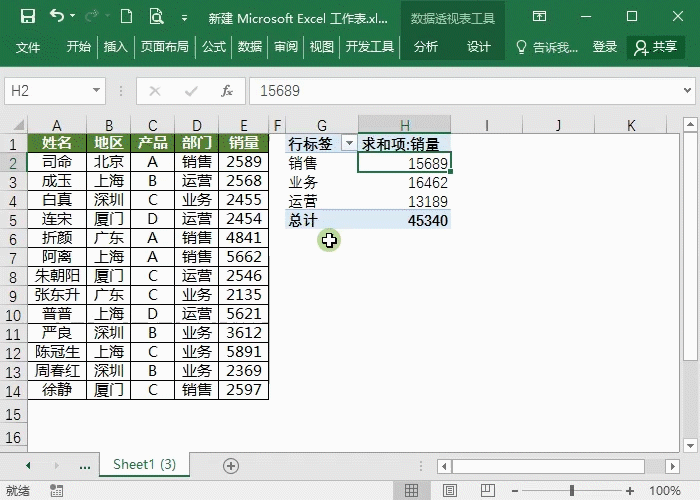Click the horizontal scrollbar left arrow
Image resolution: width=700 pixels, height=500 pixels.
(444, 467)
